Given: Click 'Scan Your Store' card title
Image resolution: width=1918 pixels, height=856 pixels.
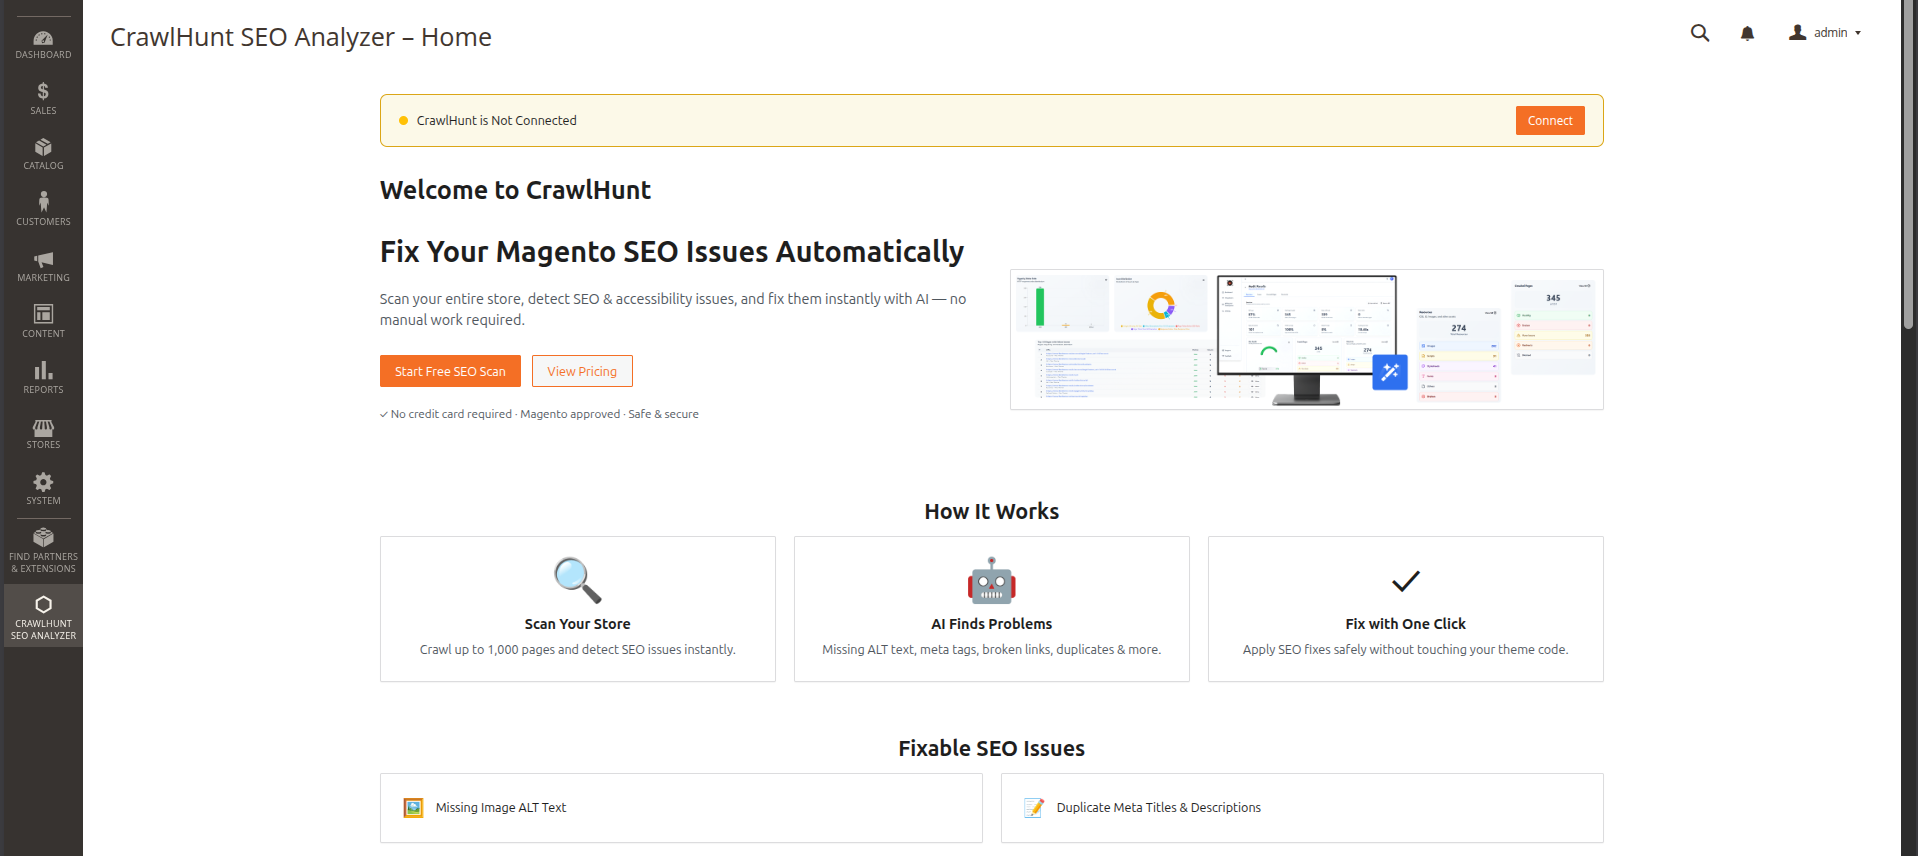Looking at the screenshot, I should (578, 624).
